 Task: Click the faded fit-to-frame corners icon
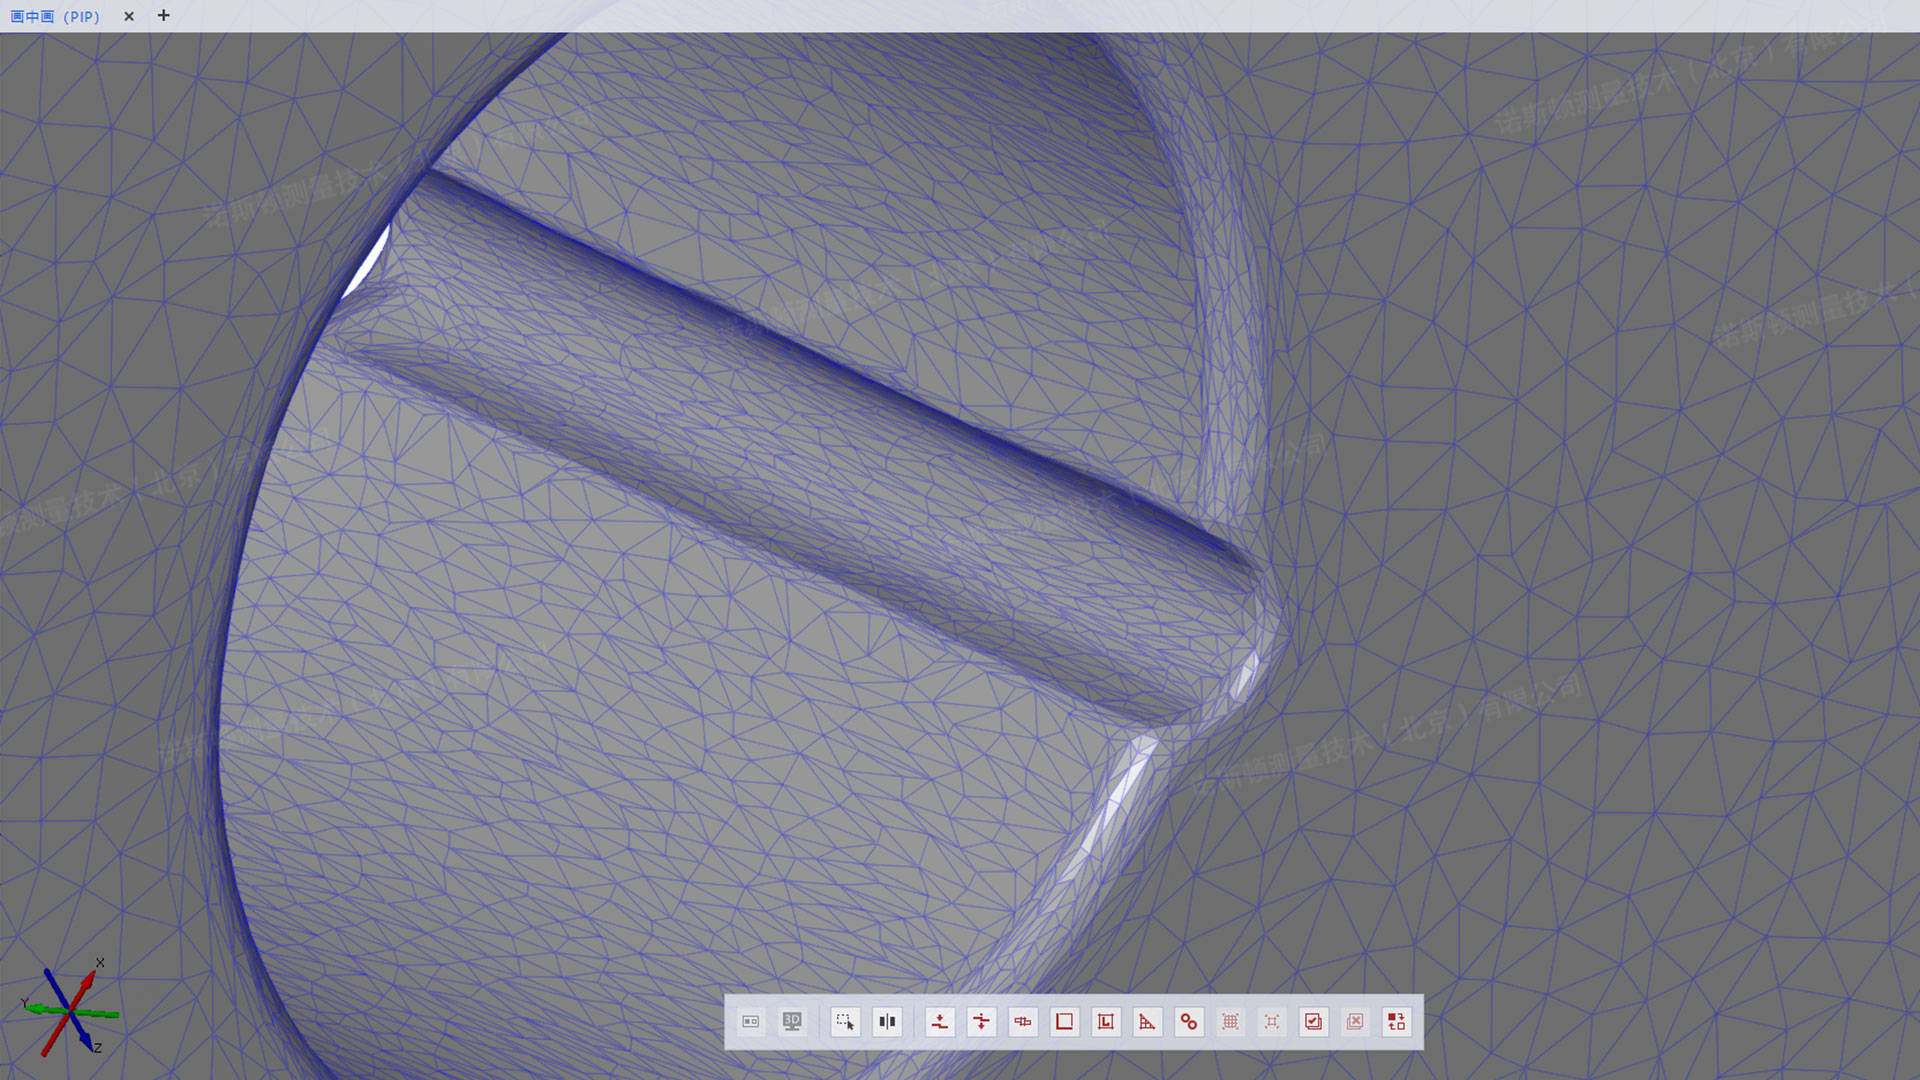pyautogui.click(x=1272, y=1021)
